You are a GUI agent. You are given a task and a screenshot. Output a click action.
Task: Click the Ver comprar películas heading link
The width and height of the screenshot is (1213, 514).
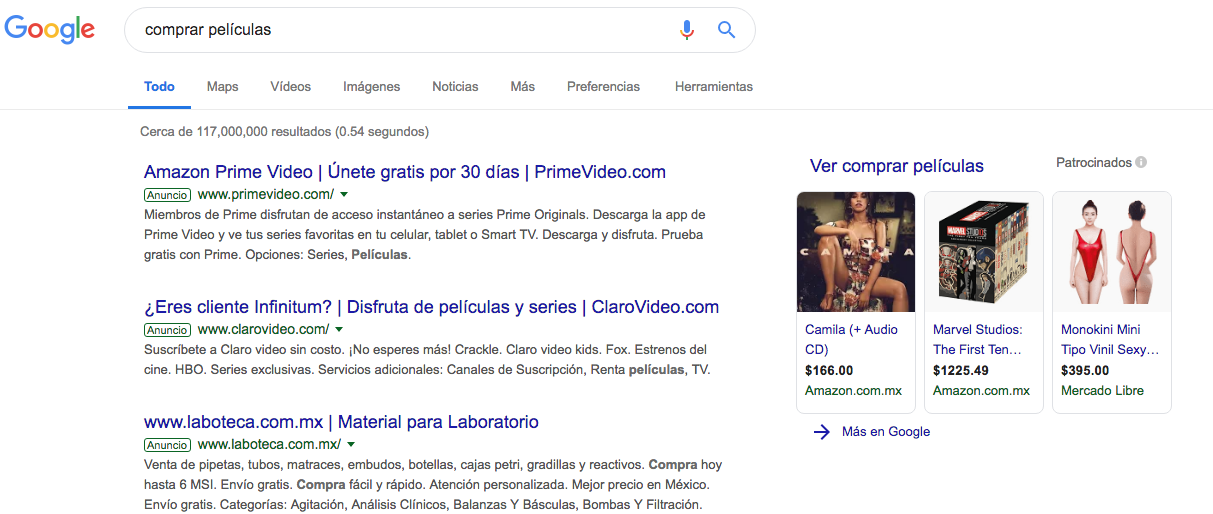click(897, 166)
